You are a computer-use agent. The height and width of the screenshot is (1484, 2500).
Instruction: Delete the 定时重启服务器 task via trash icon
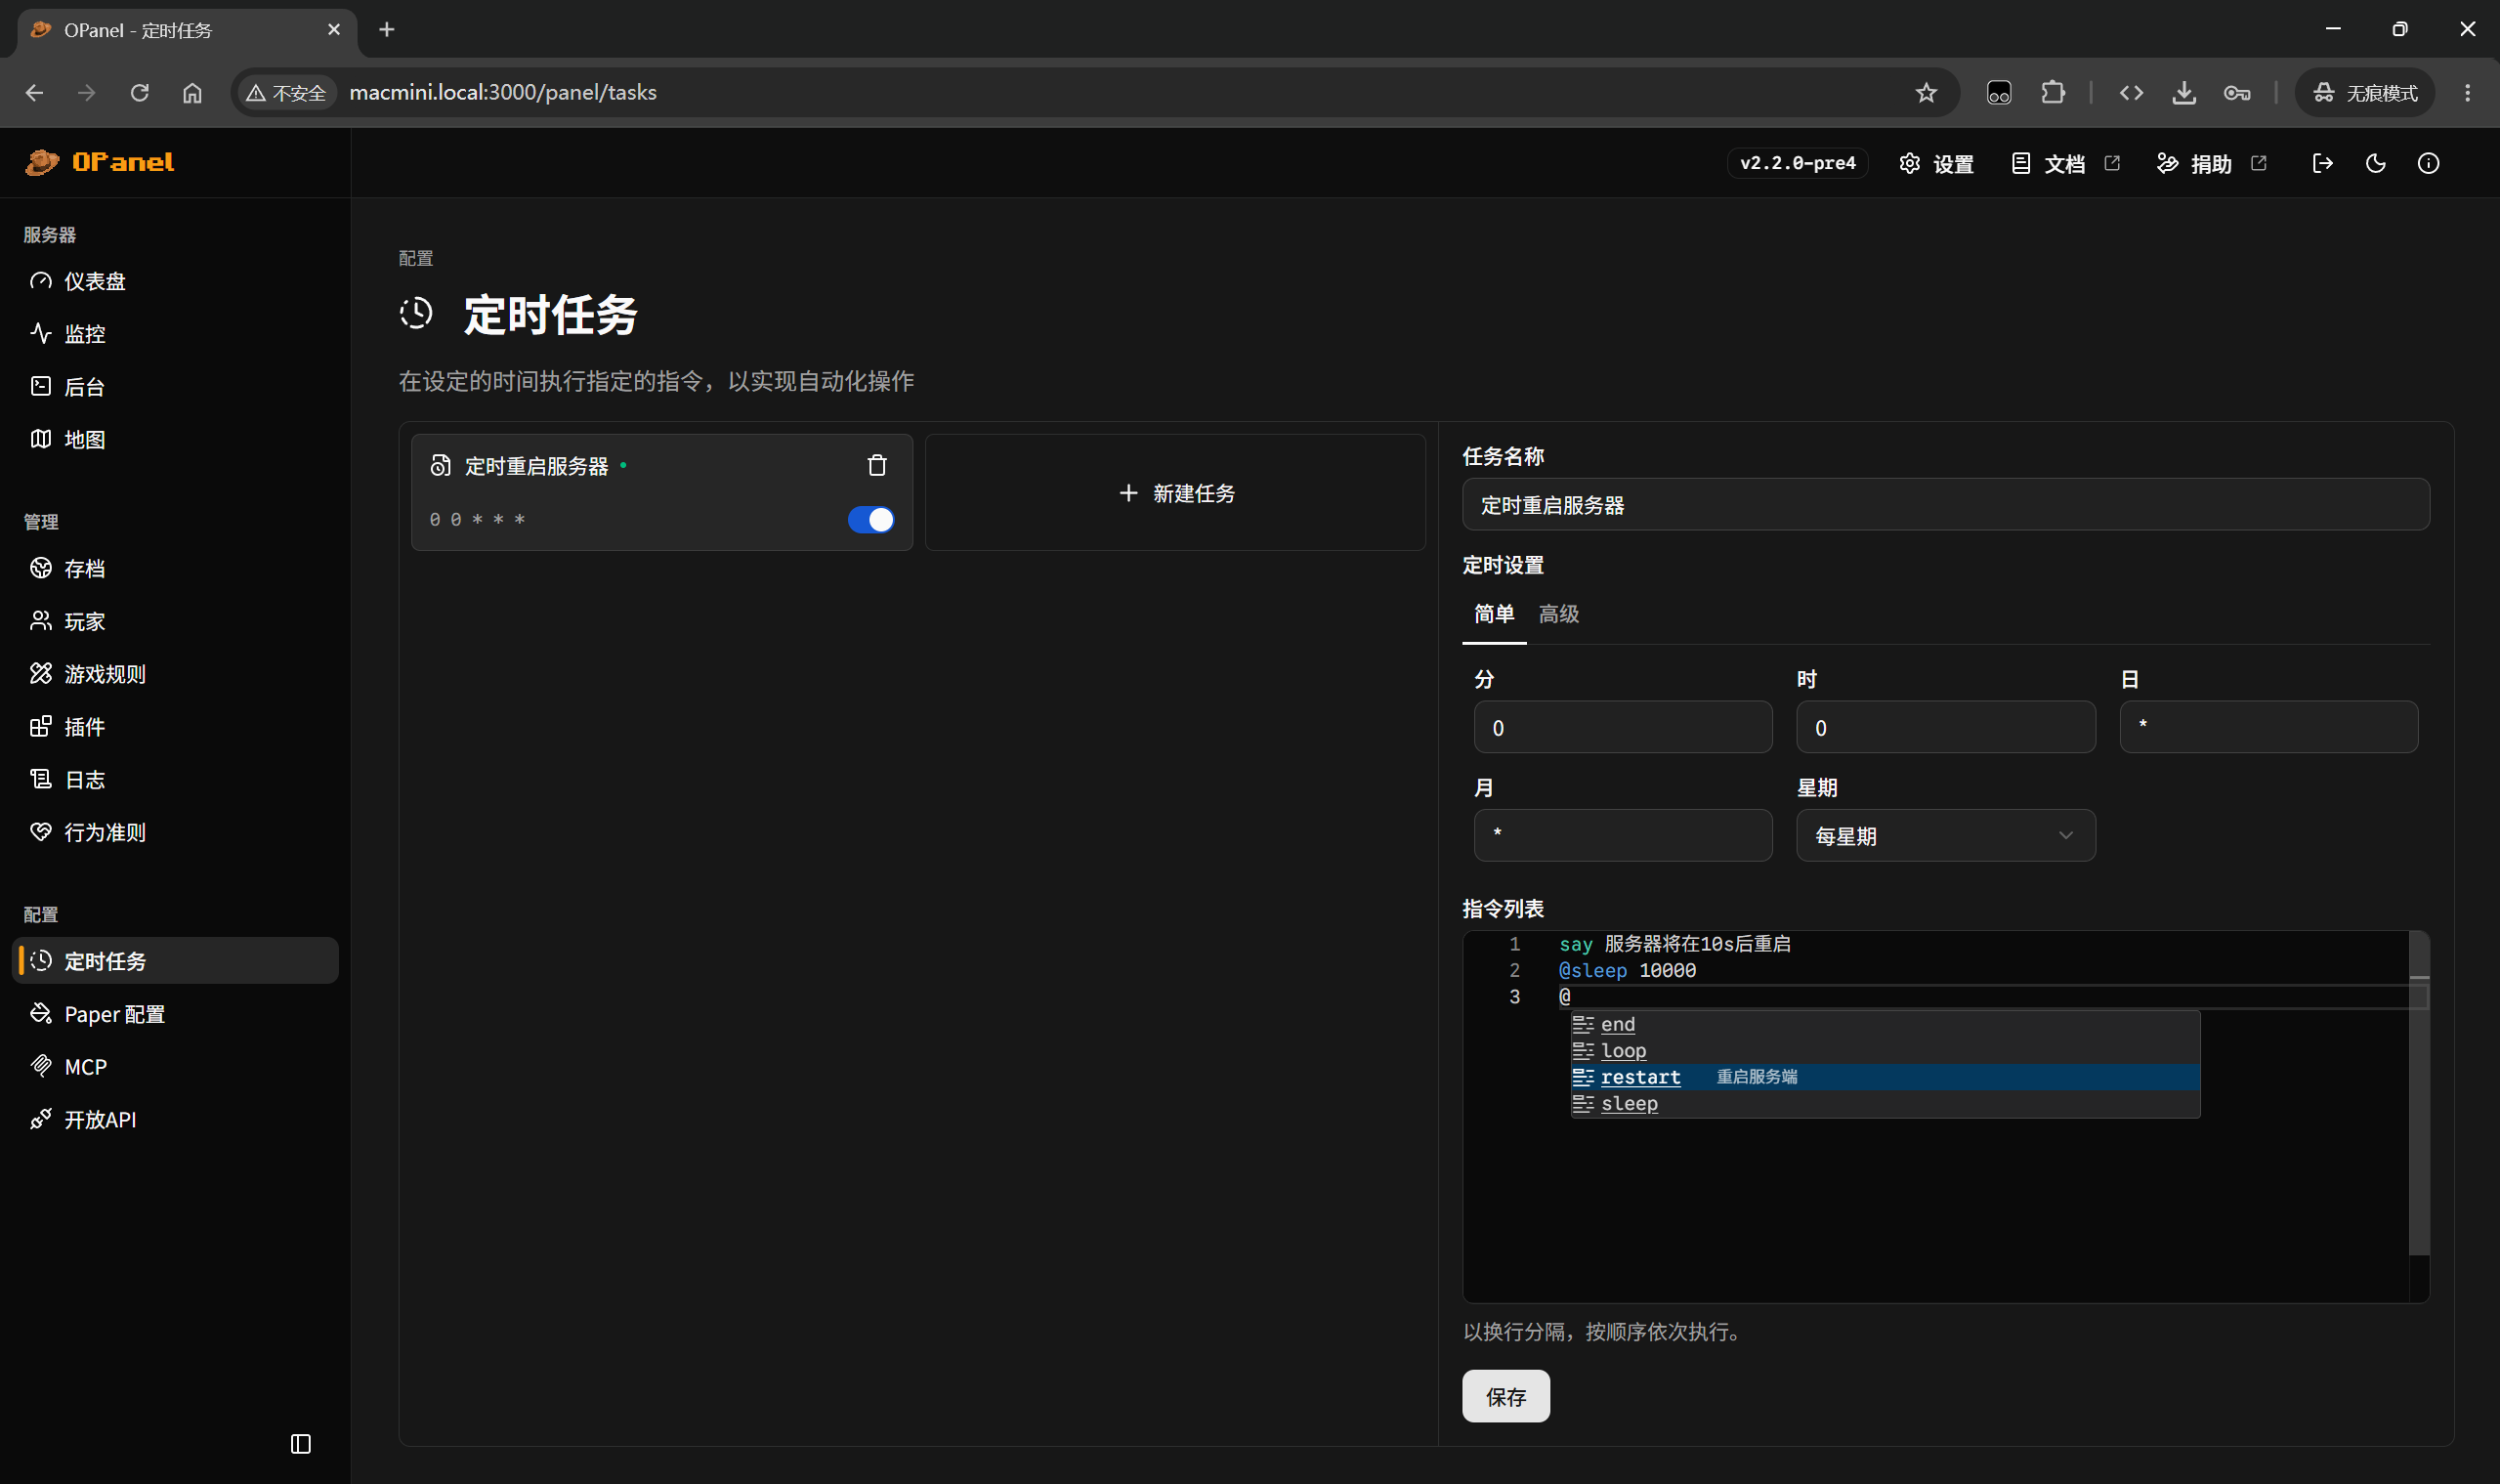click(877, 465)
